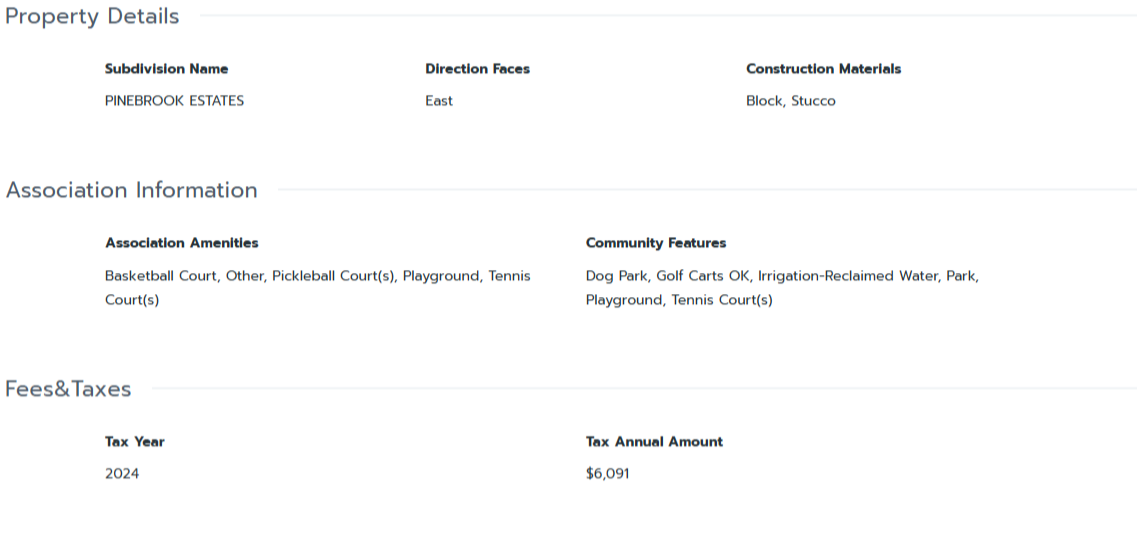1147x547 pixels.
Task: Click the $6,091 tax amount value
Action: coord(608,474)
